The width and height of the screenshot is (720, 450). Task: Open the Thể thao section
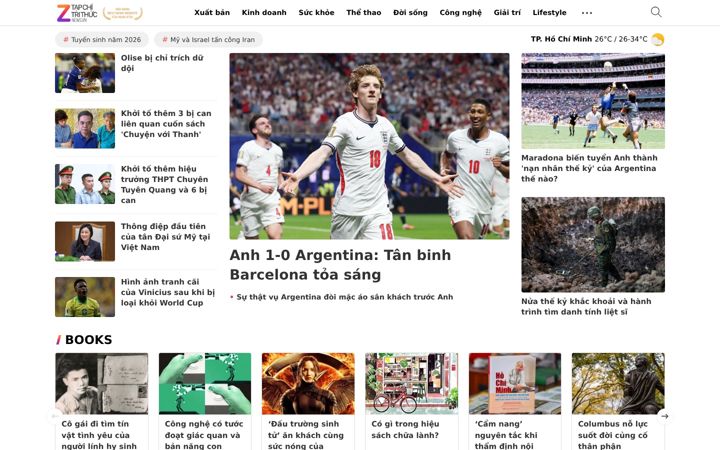(364, 12)
